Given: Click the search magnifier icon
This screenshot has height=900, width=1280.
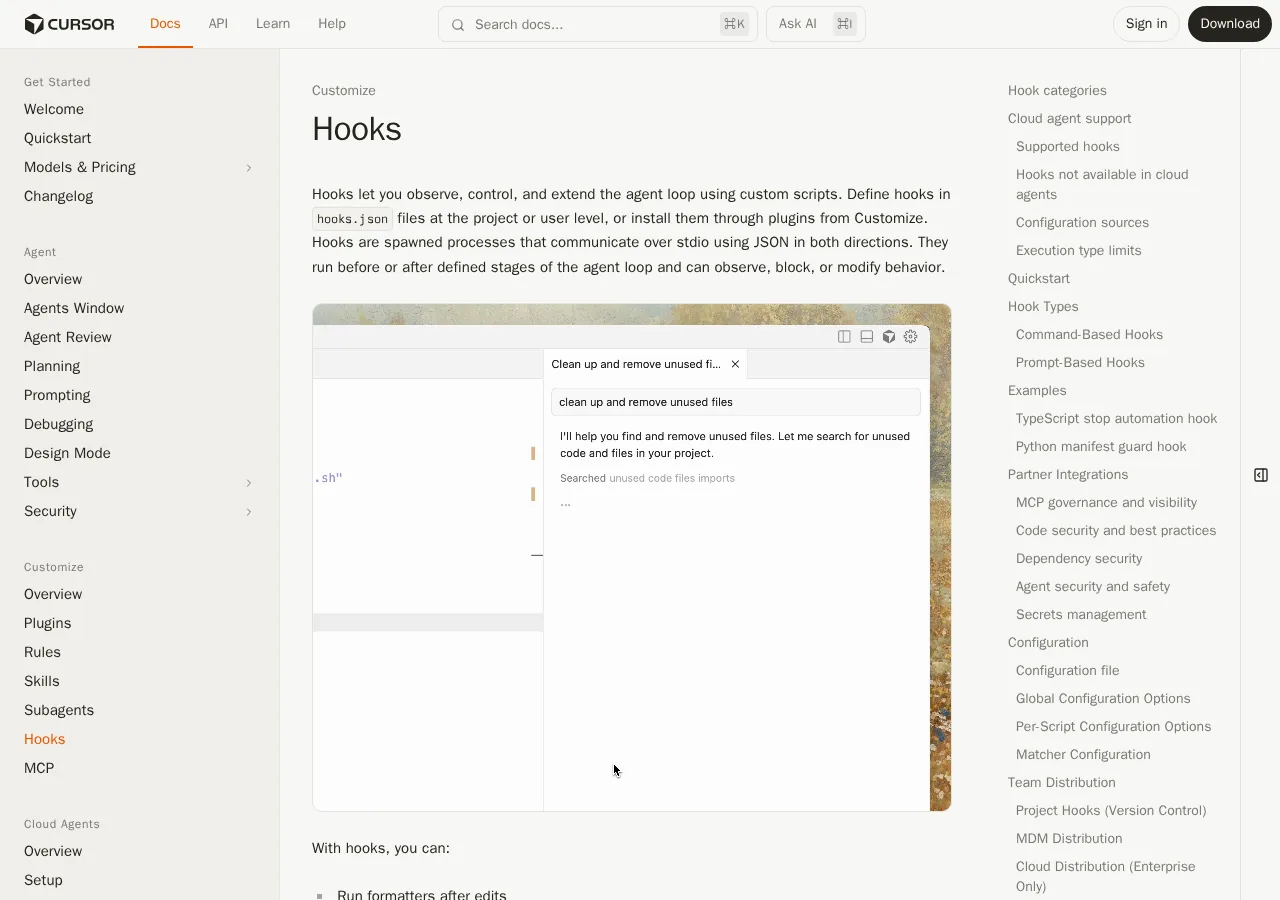Looking at the screenshot, I should 458,25.
